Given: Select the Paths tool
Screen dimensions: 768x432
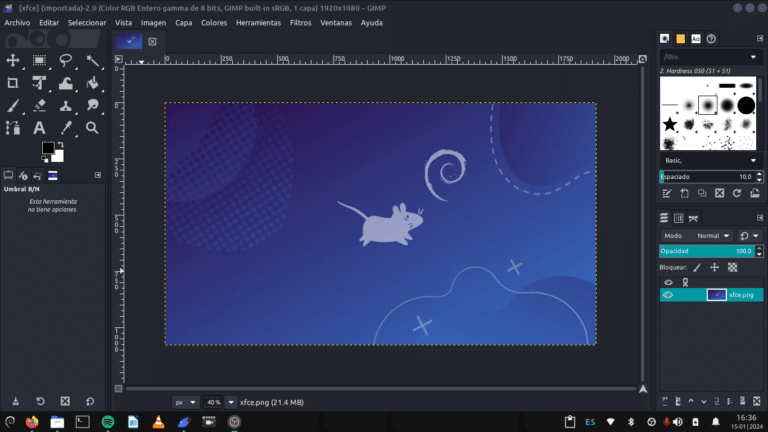Looking at the screenshot, I should pyautogui.click(x=13, y=128).
